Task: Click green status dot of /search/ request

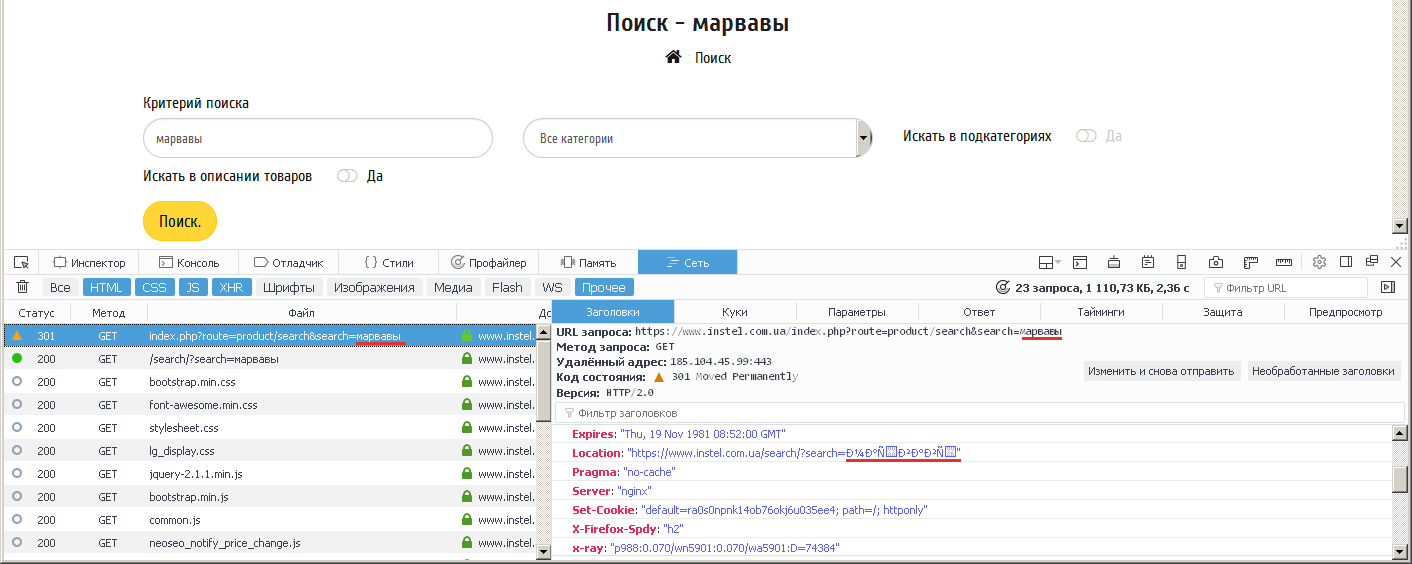Action: pyautogui.click(x=17, y=358)
